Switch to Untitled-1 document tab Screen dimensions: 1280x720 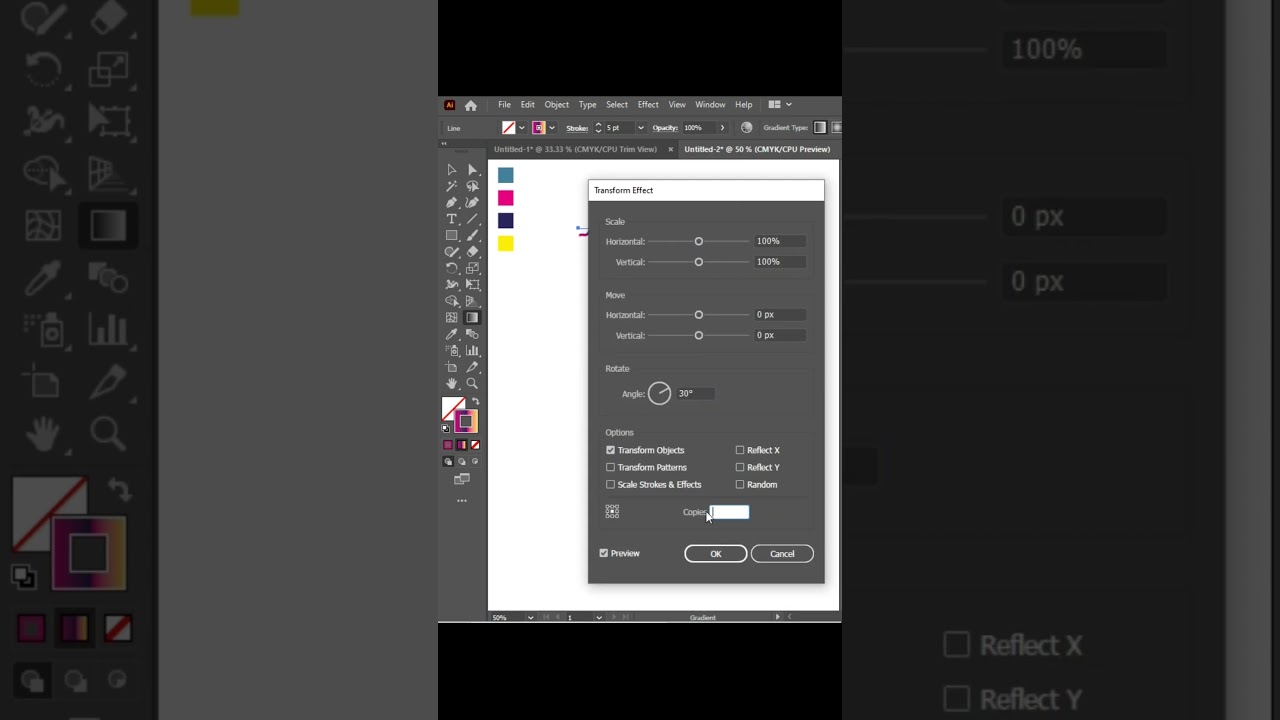tap(575, 149)
